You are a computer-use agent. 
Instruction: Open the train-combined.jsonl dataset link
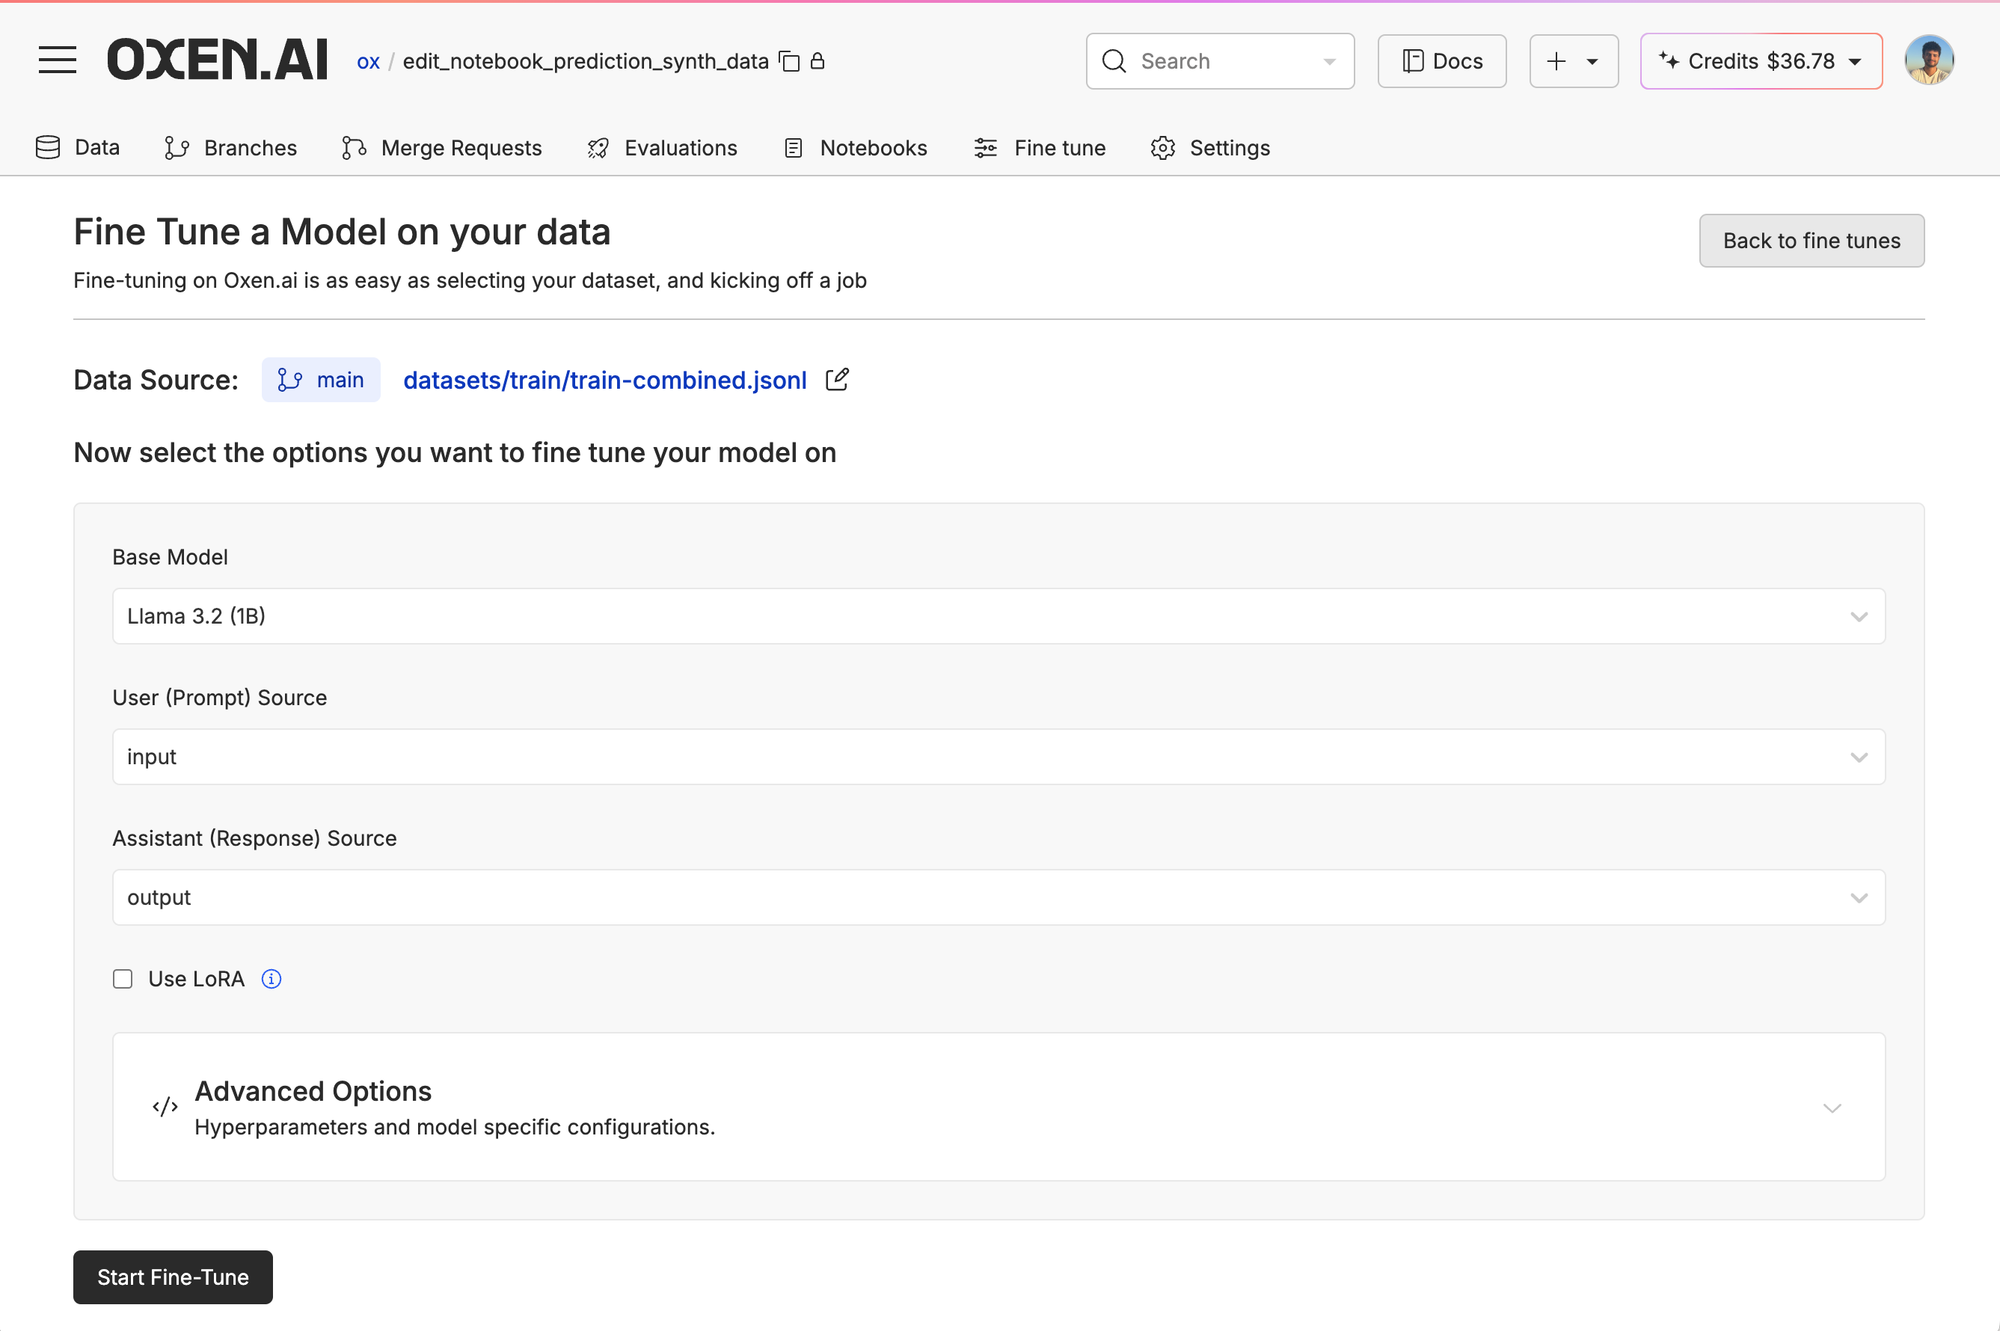coord(605,380)
